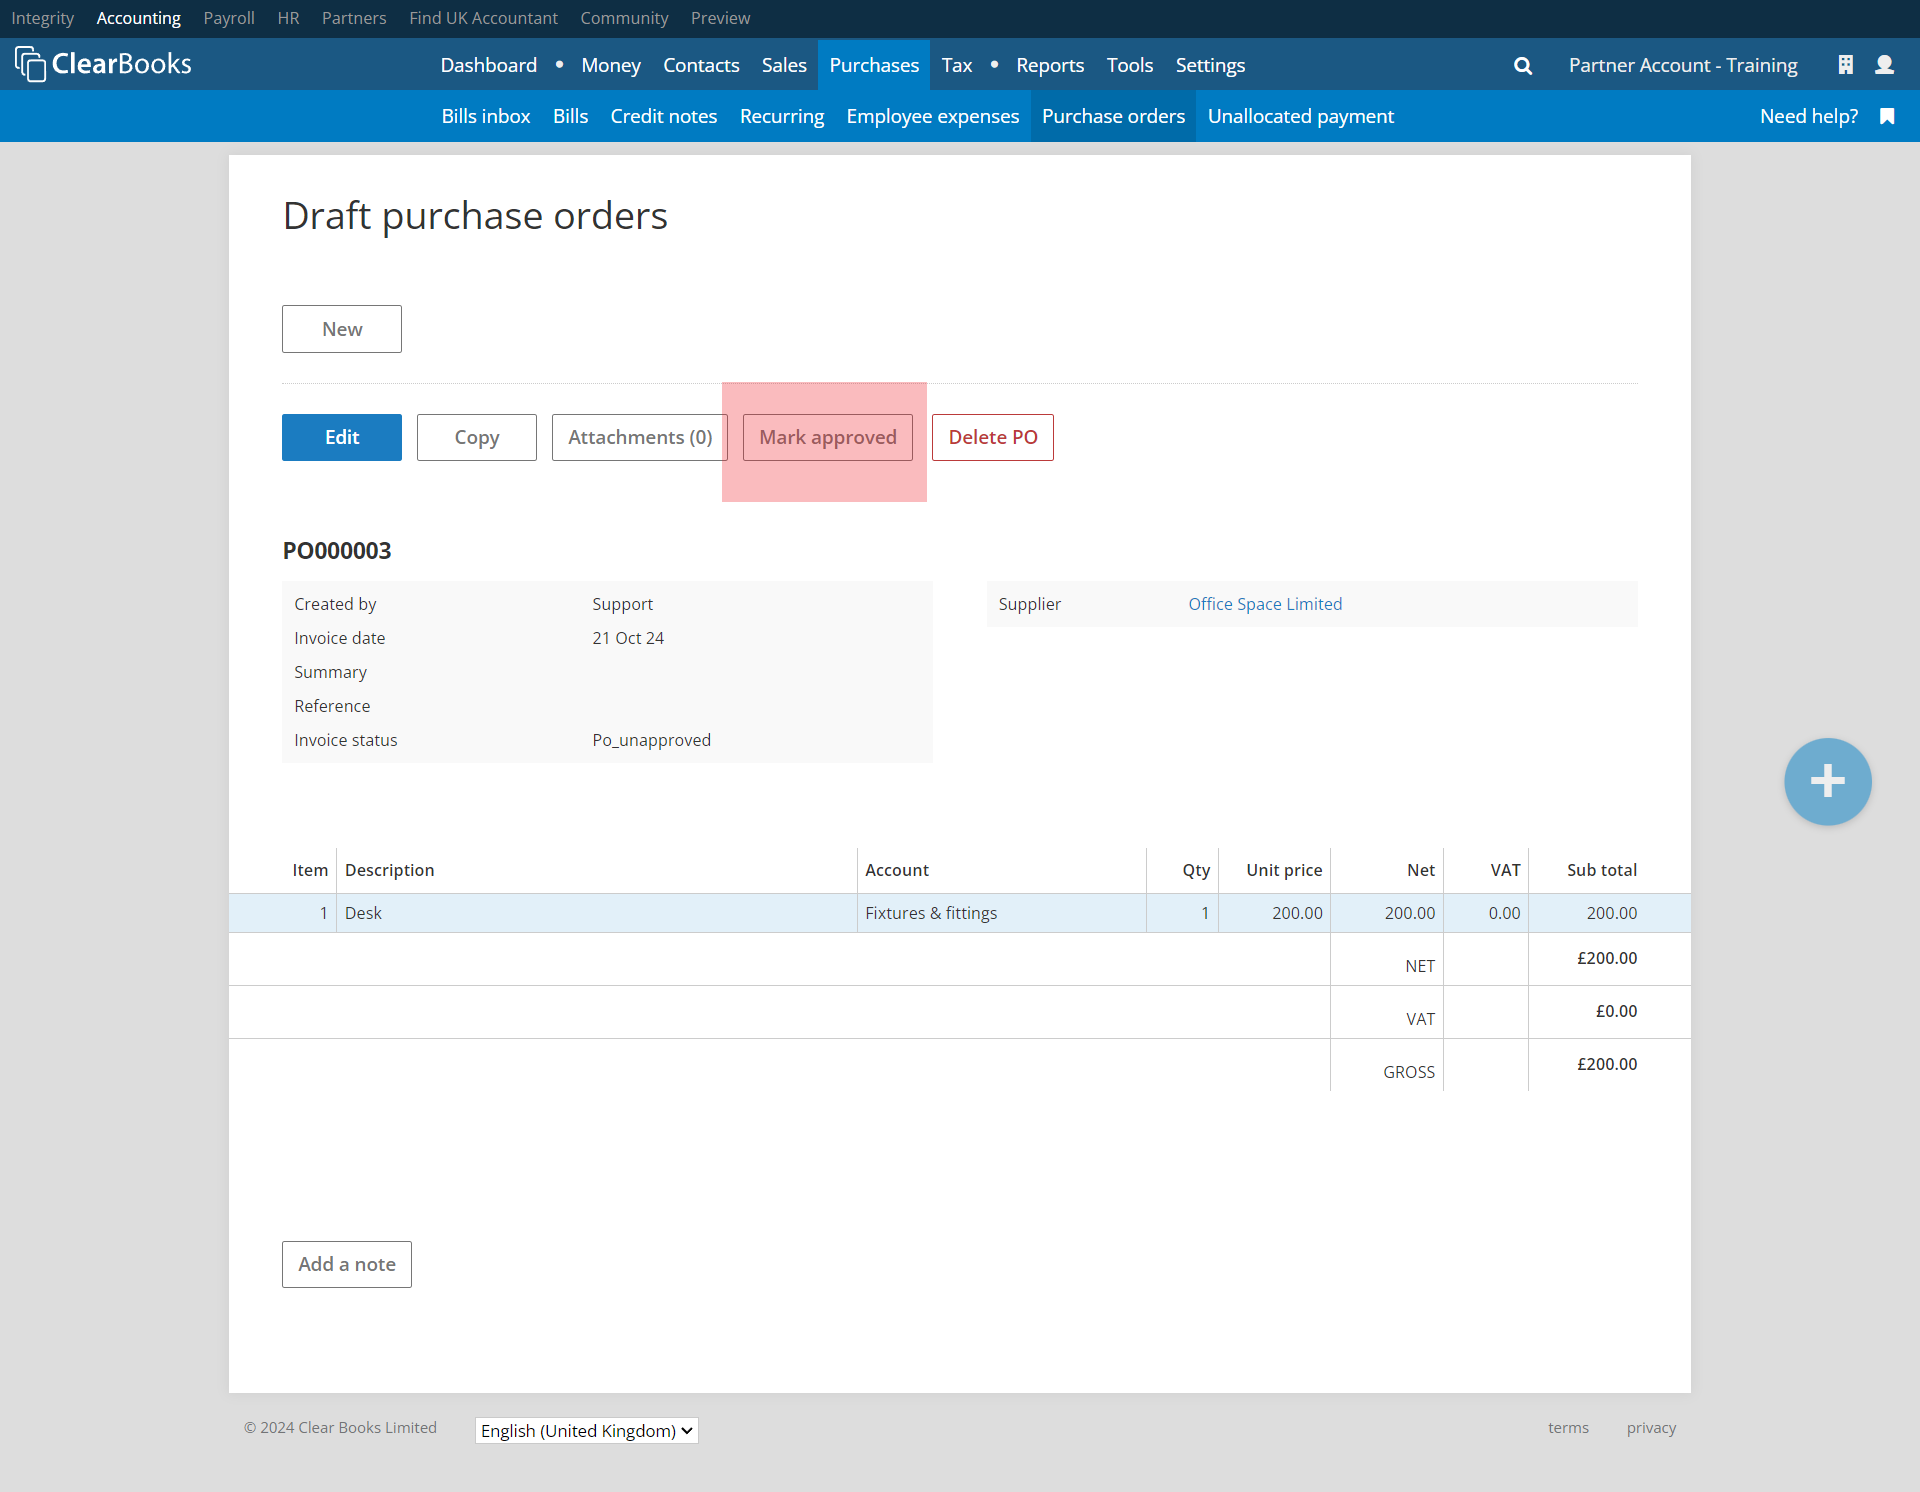Click the Delete PO button
The height and width of the screenshot is (1492, 1920).
(x=992, y=437)
